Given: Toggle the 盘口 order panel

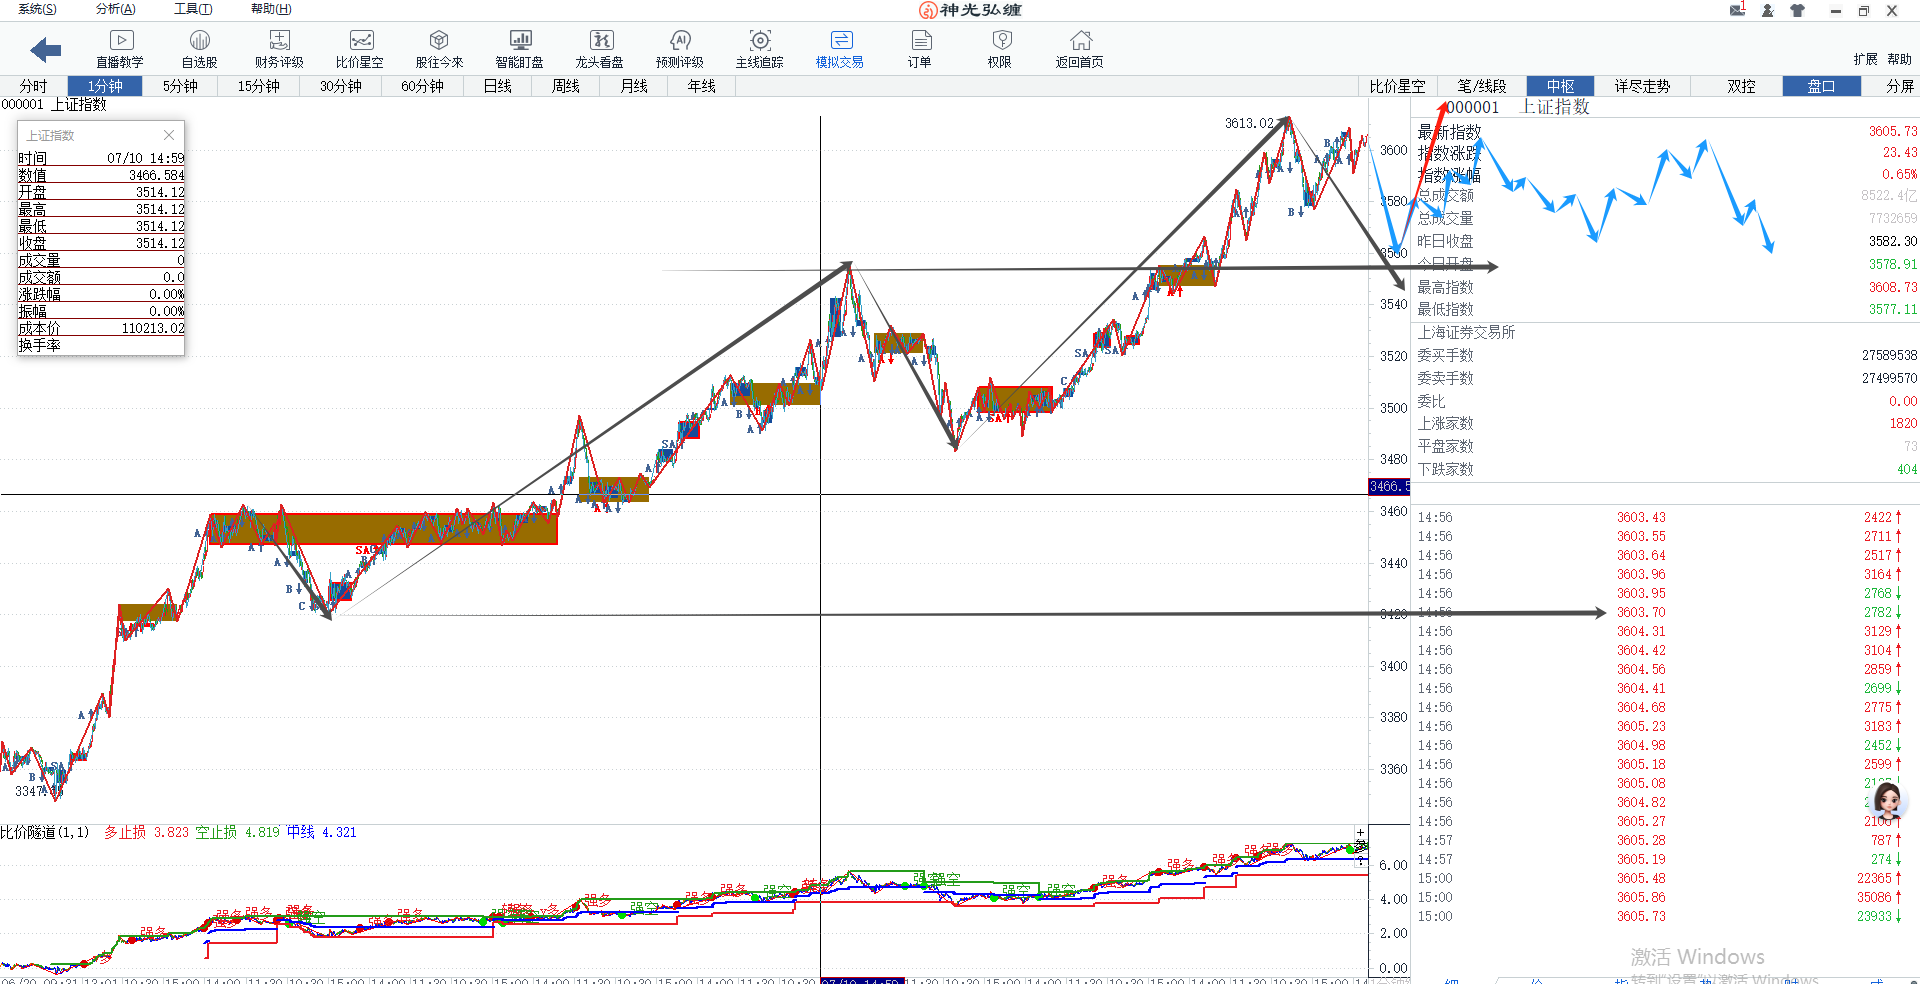Looking at the screenshot, I should (x=1821, y=86).
